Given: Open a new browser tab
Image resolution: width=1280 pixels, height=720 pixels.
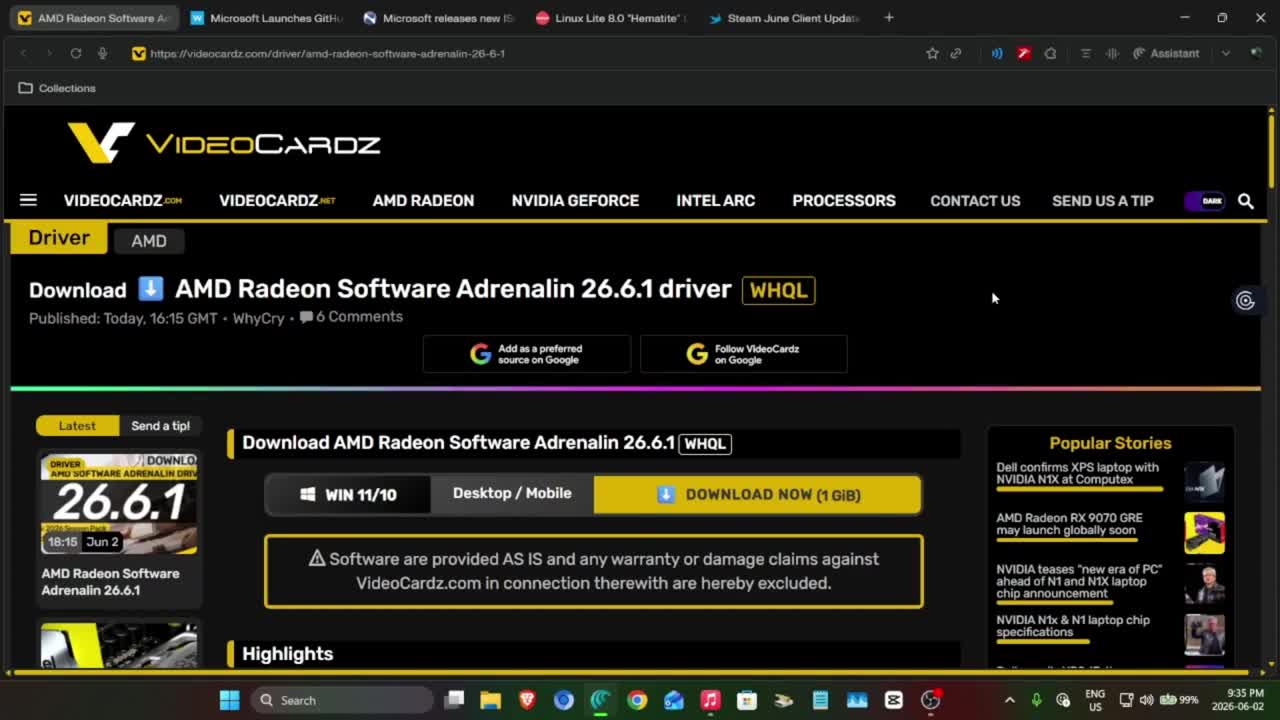Looking at the screenshot, I should point(889,17).
